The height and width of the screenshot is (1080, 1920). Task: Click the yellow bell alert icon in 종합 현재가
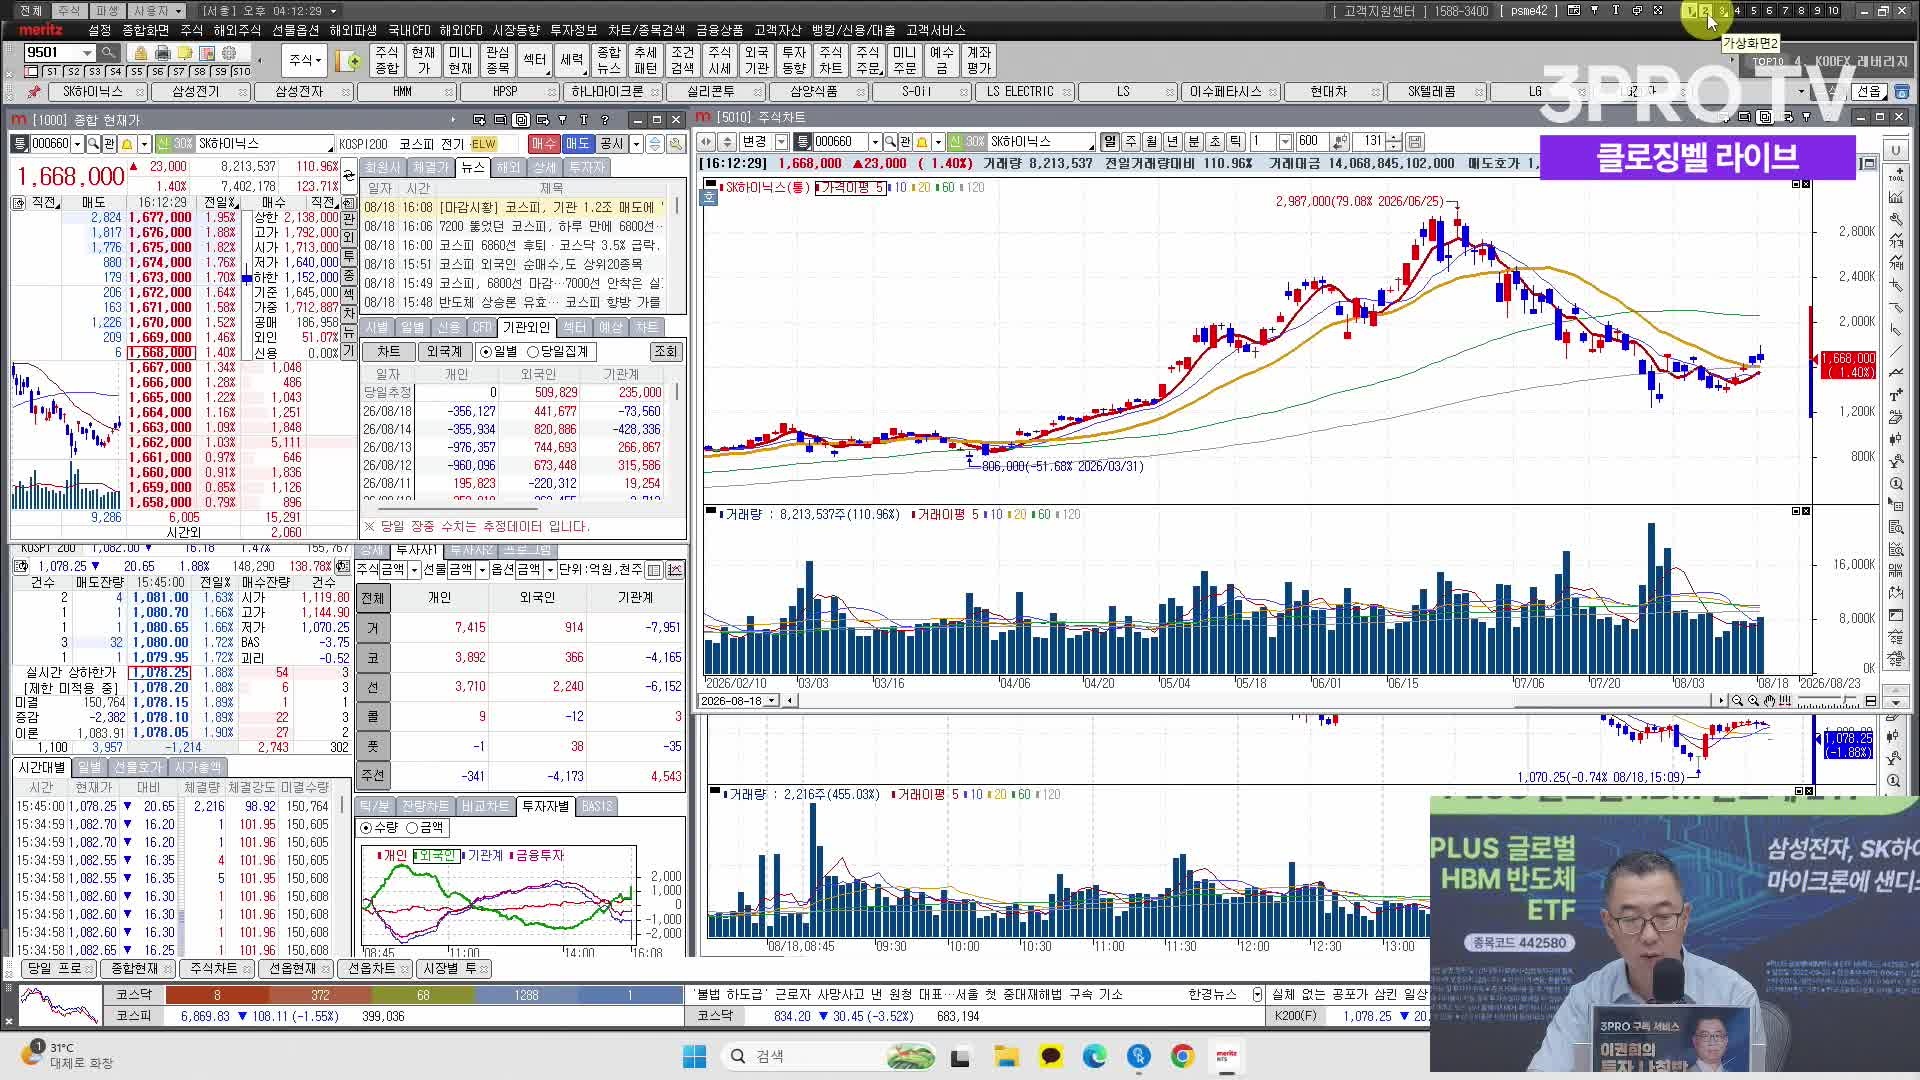pyautogui.click(x=127, y=144)
